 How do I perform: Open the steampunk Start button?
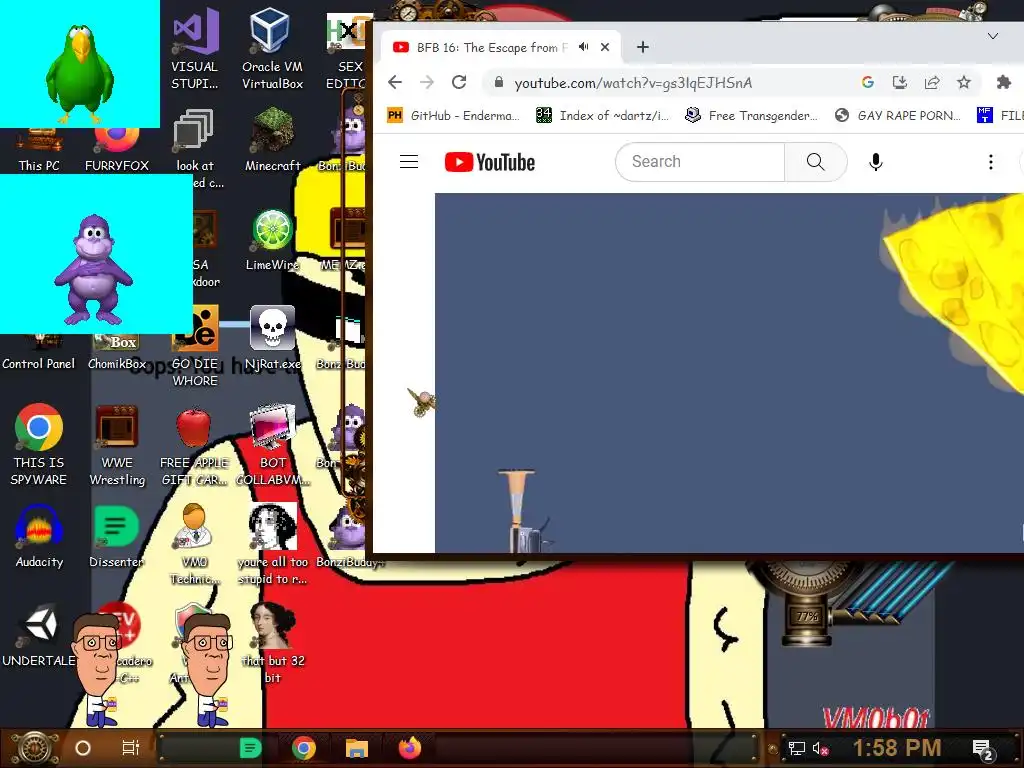point(35,749)
